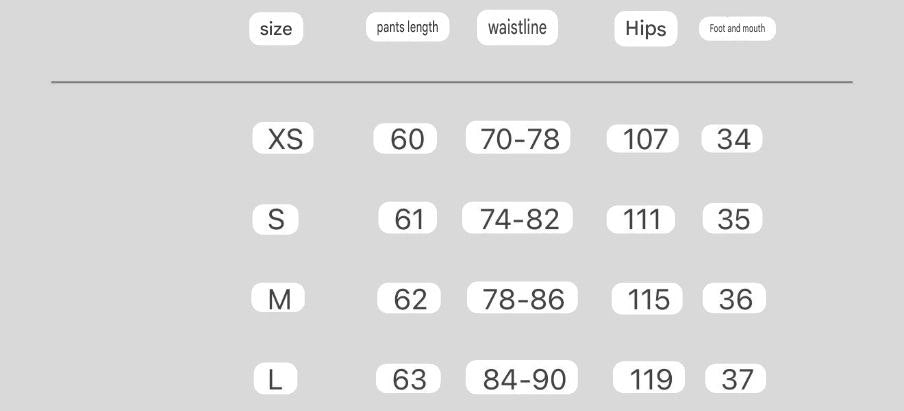This screenshot has width=904, height=411.
Task: Click the 70-78 waistline value
Action: [x=518, y=138]
